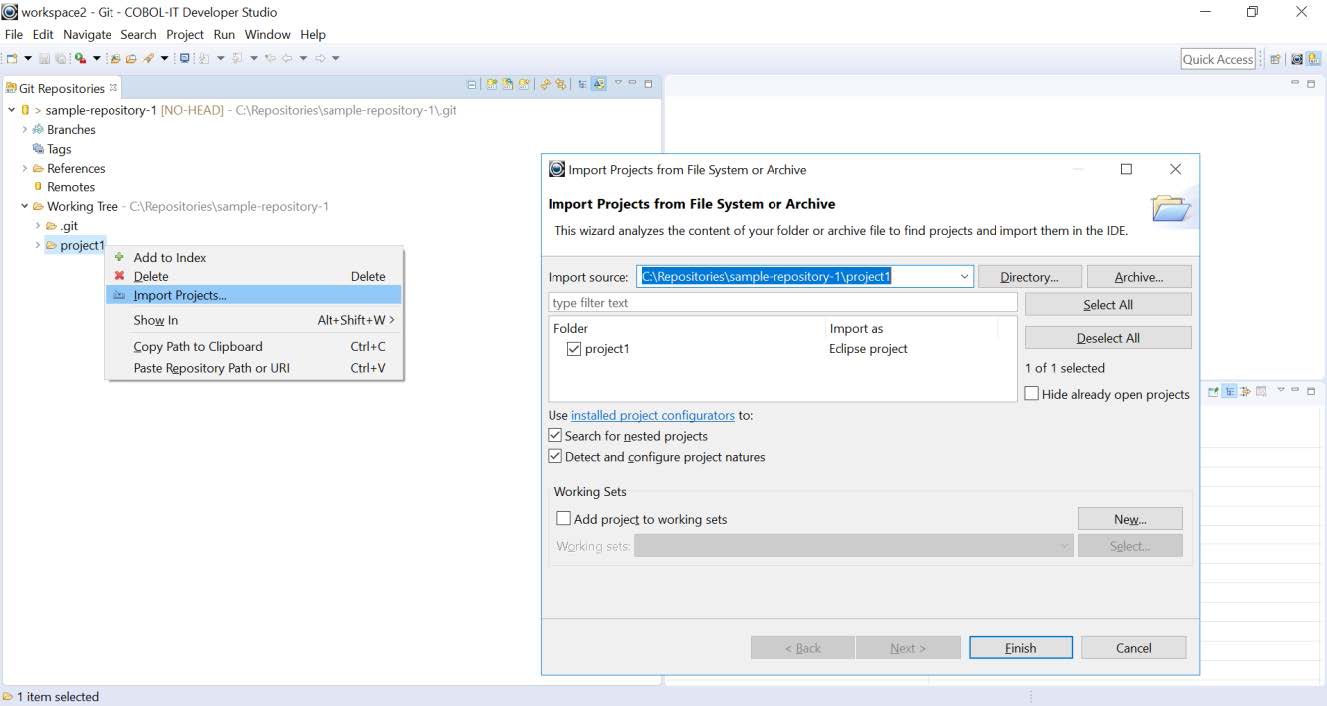The width and height of the screenshot is (1327, 706).
Task: Open the Import source dropdown arrow
Action: (964, 276)
